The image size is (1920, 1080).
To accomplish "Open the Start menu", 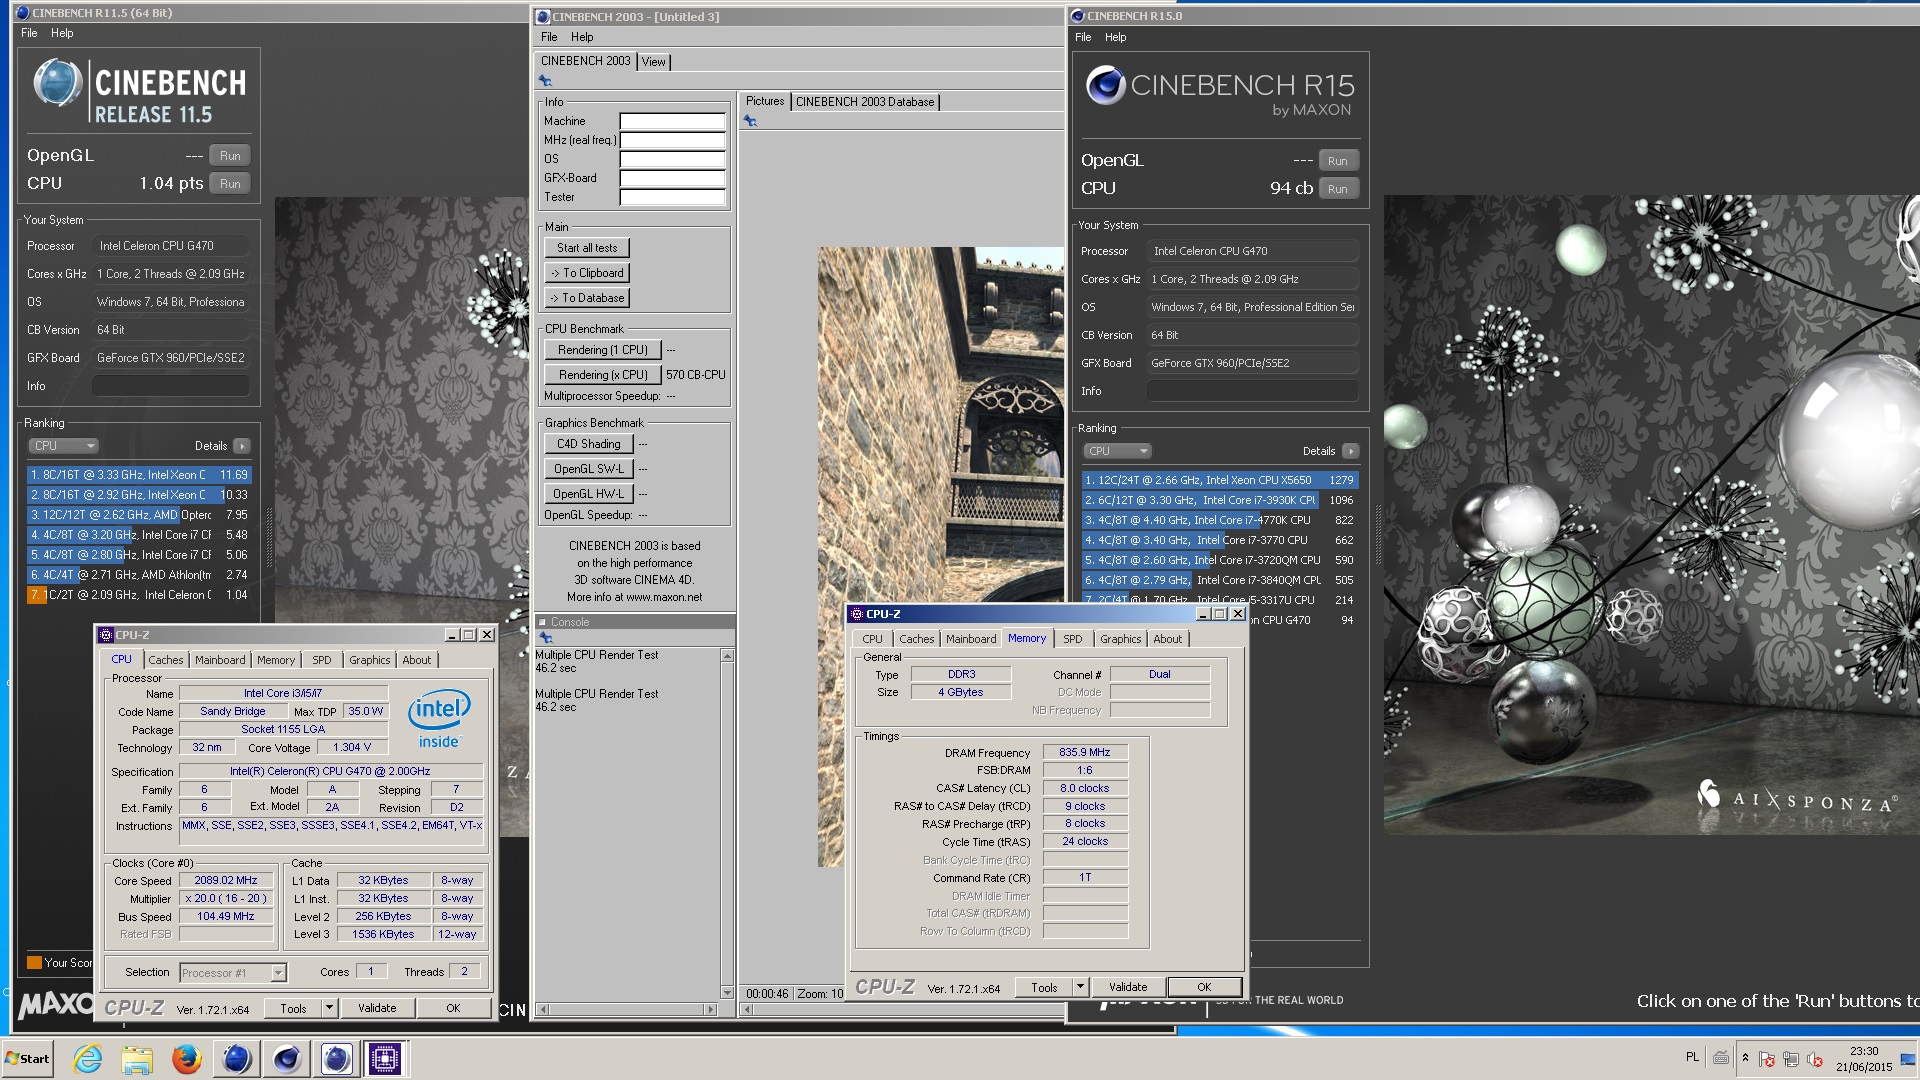I will click(x=28, y=1059).
